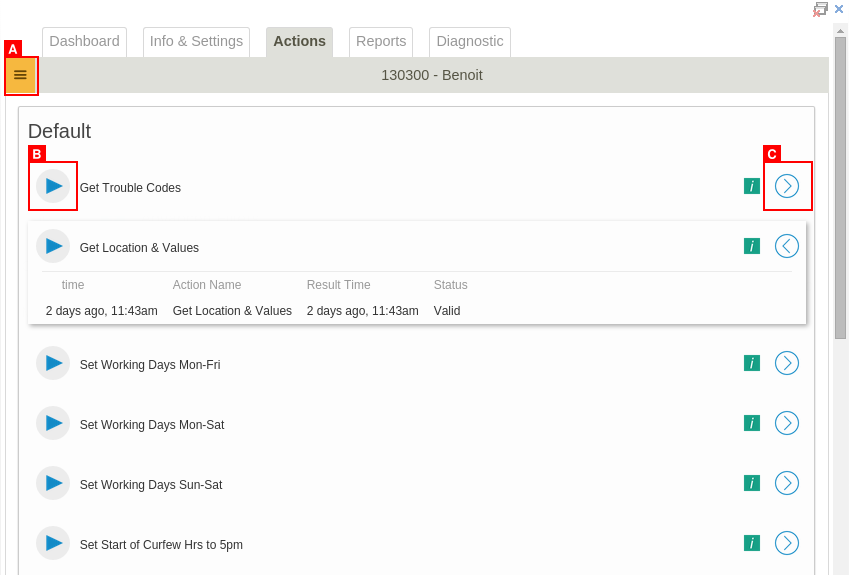The image size is (849, 575).
Task: Click 'Set Start of Curfew Hrs to 5pm' label
Action: [161, 545]
